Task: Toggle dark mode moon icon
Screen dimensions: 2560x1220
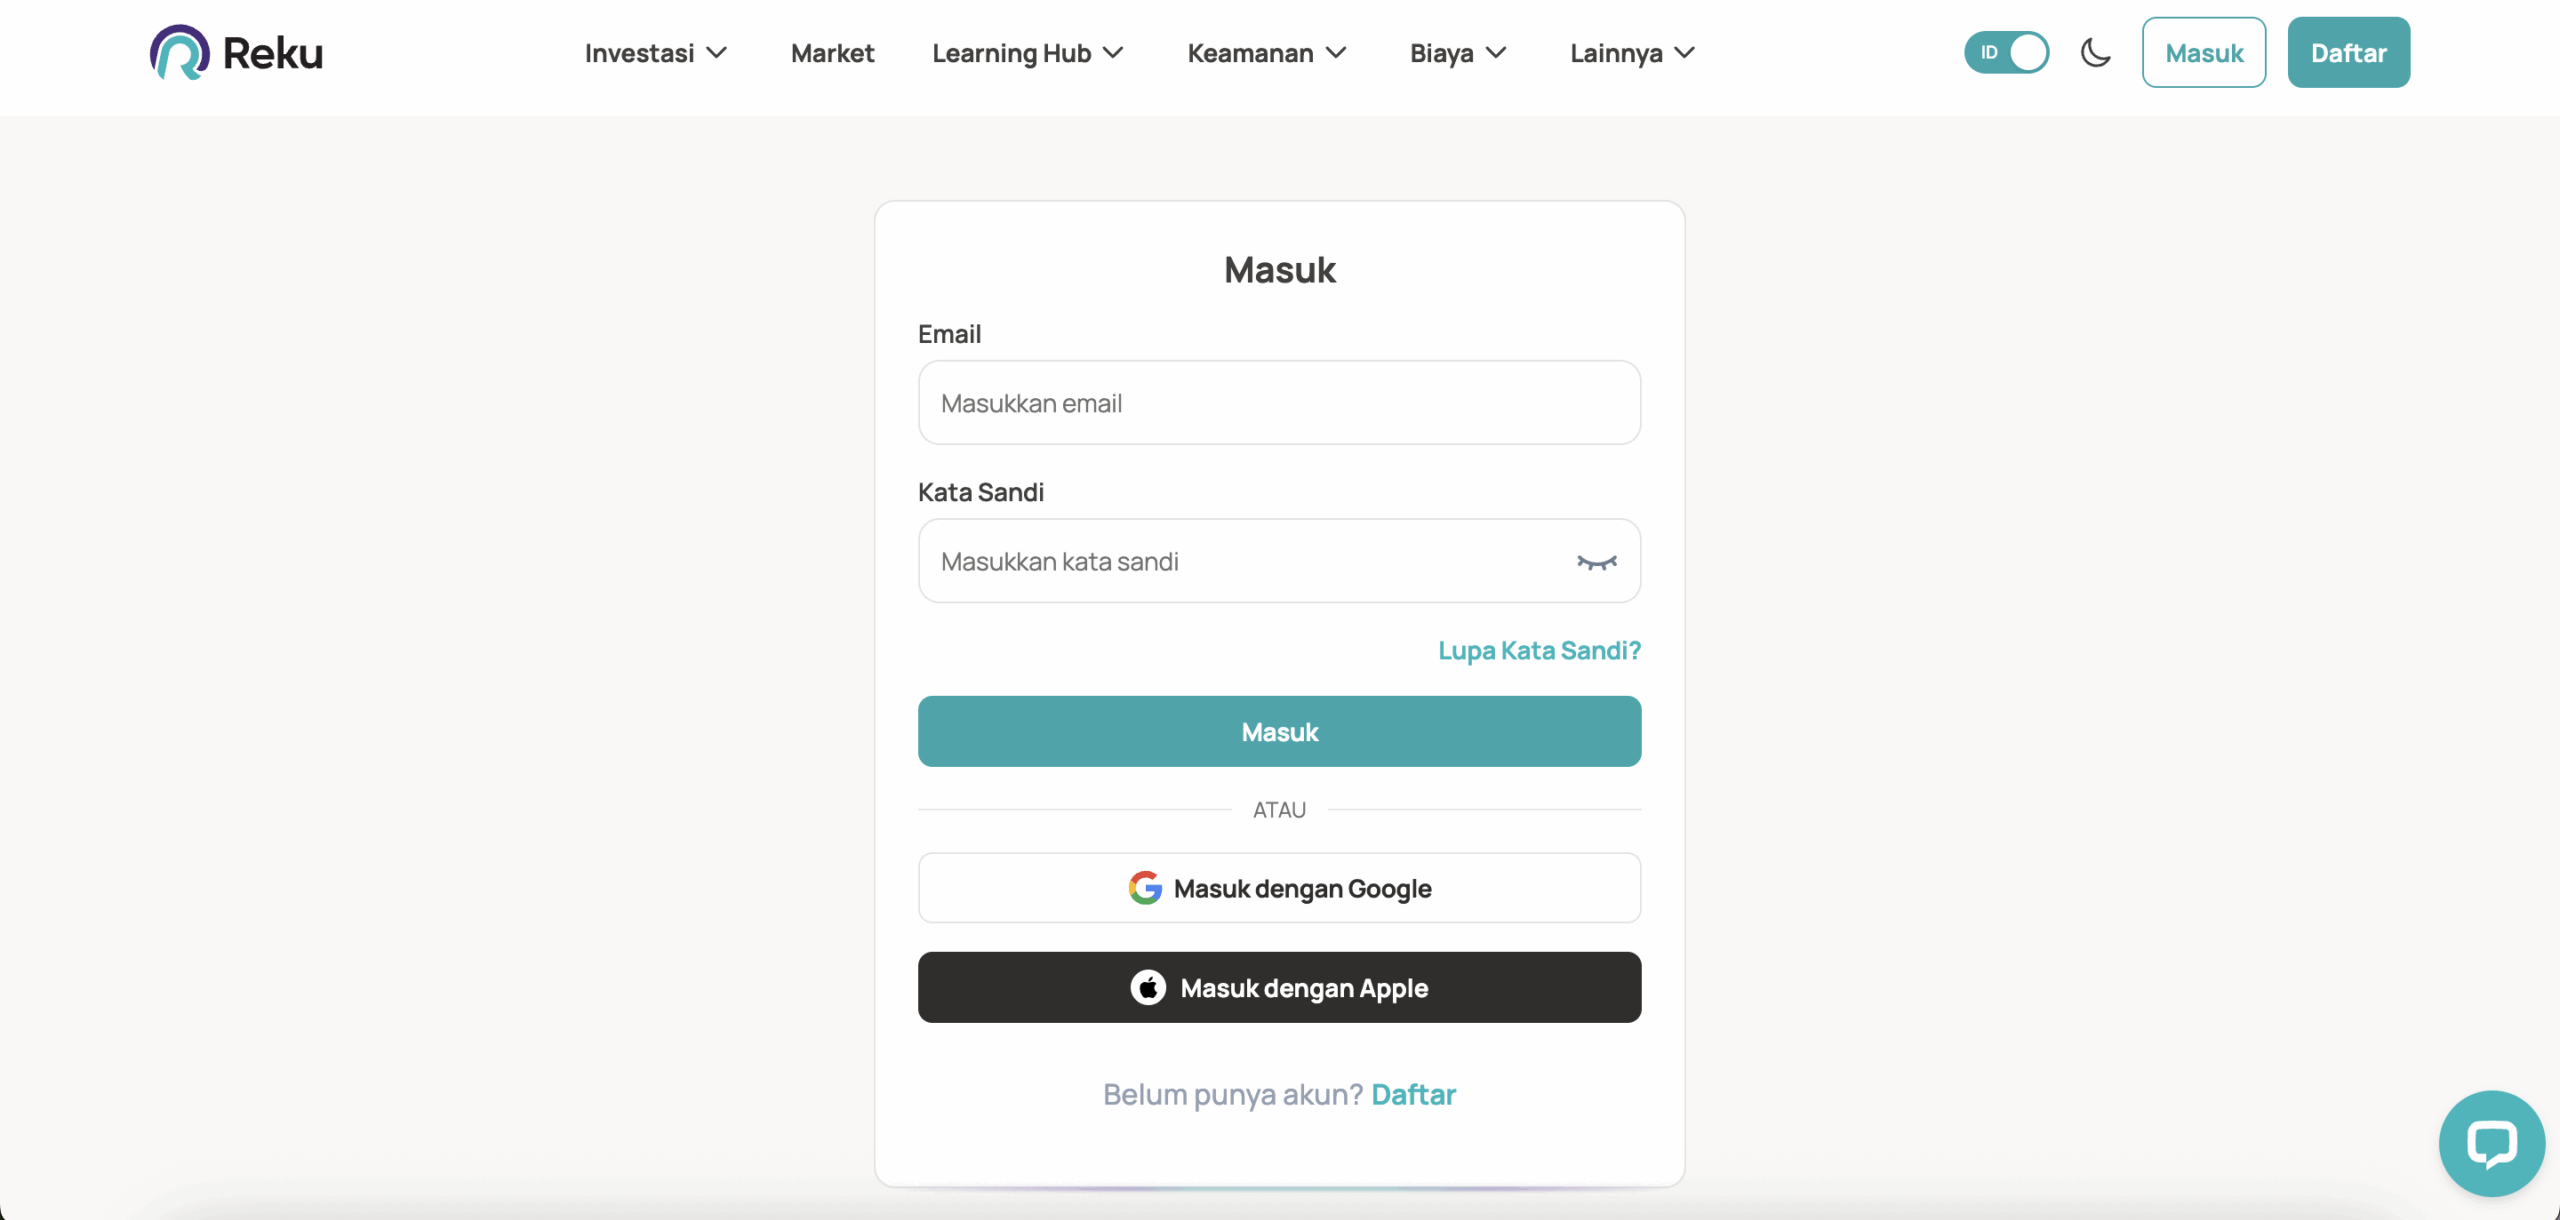Action: click(x=2095, y=52)
